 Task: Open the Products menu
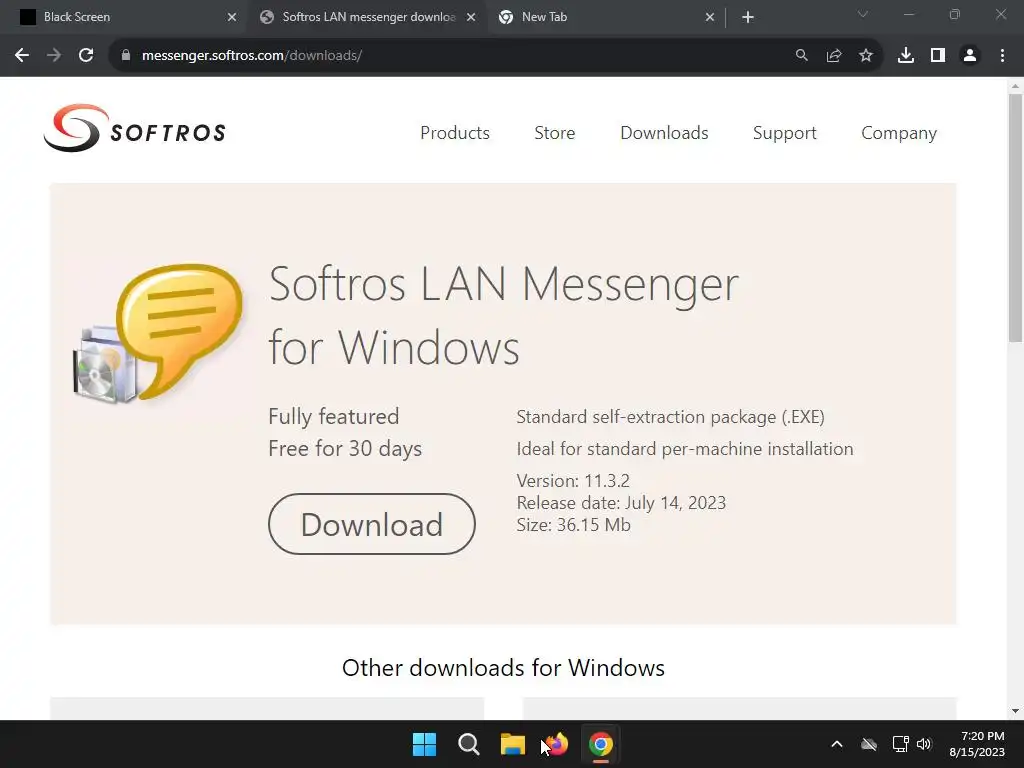point(455,133)
